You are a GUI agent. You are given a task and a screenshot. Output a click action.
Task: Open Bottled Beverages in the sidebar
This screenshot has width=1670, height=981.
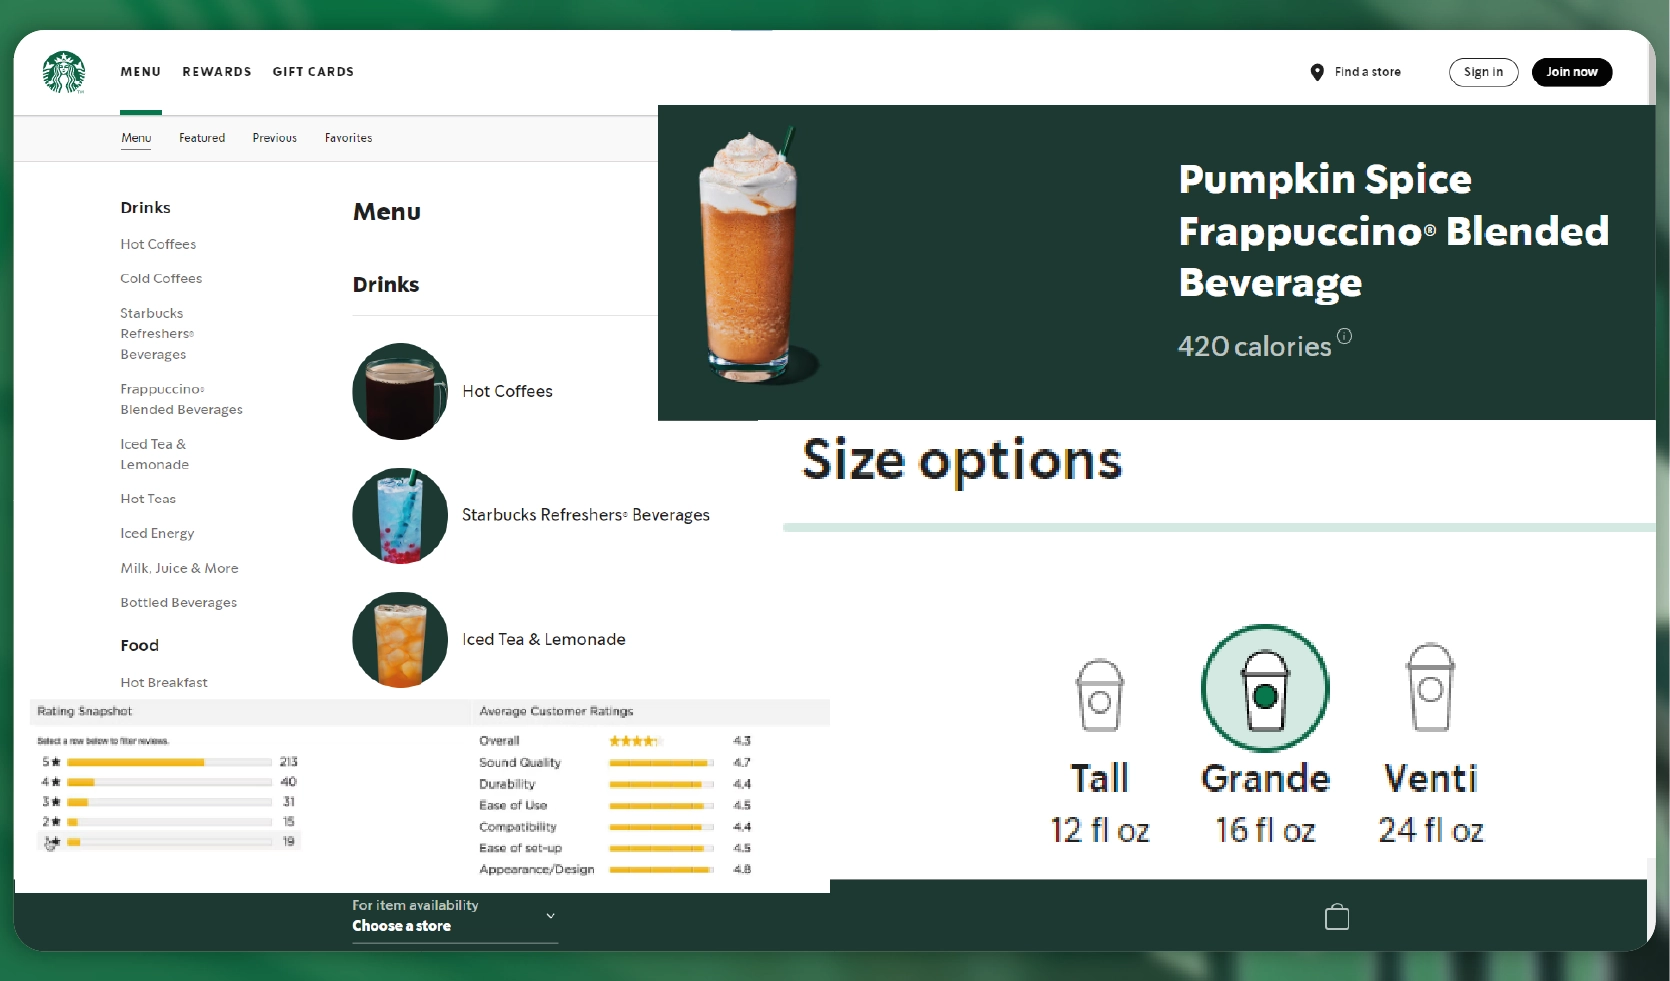[178, 602]
